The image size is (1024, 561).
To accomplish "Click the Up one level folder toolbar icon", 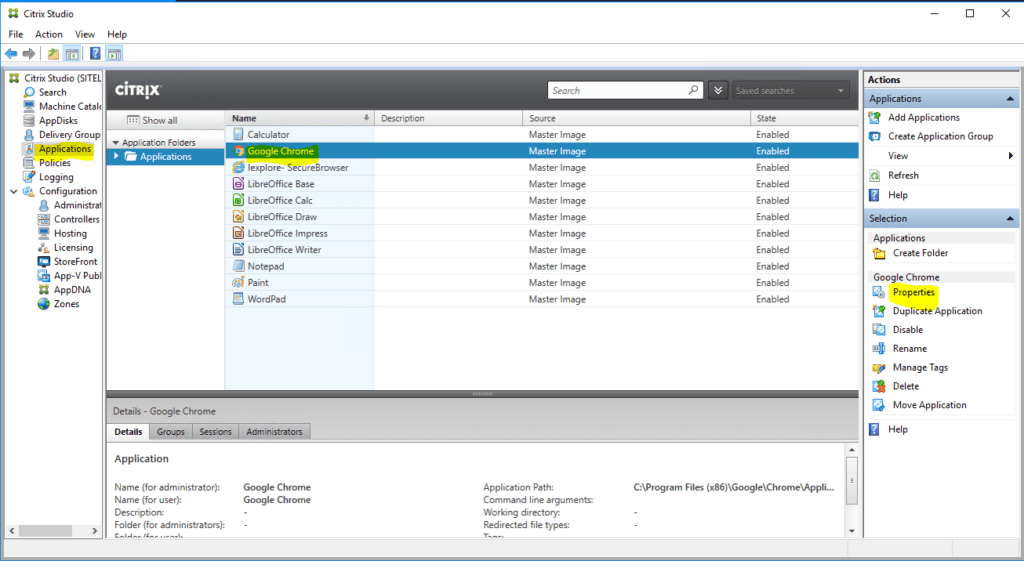I will tap(53, 54).
